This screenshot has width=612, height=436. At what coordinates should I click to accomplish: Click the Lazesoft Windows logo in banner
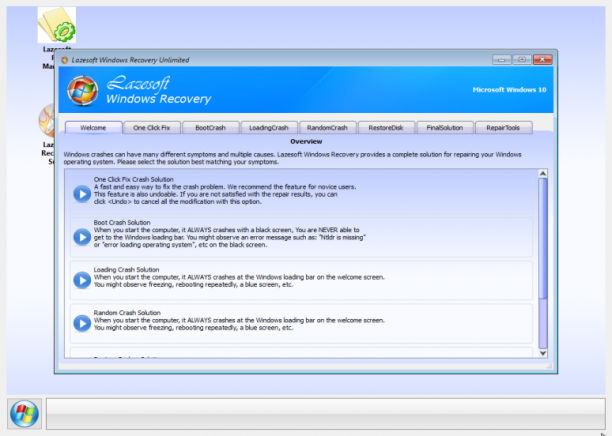82,91
